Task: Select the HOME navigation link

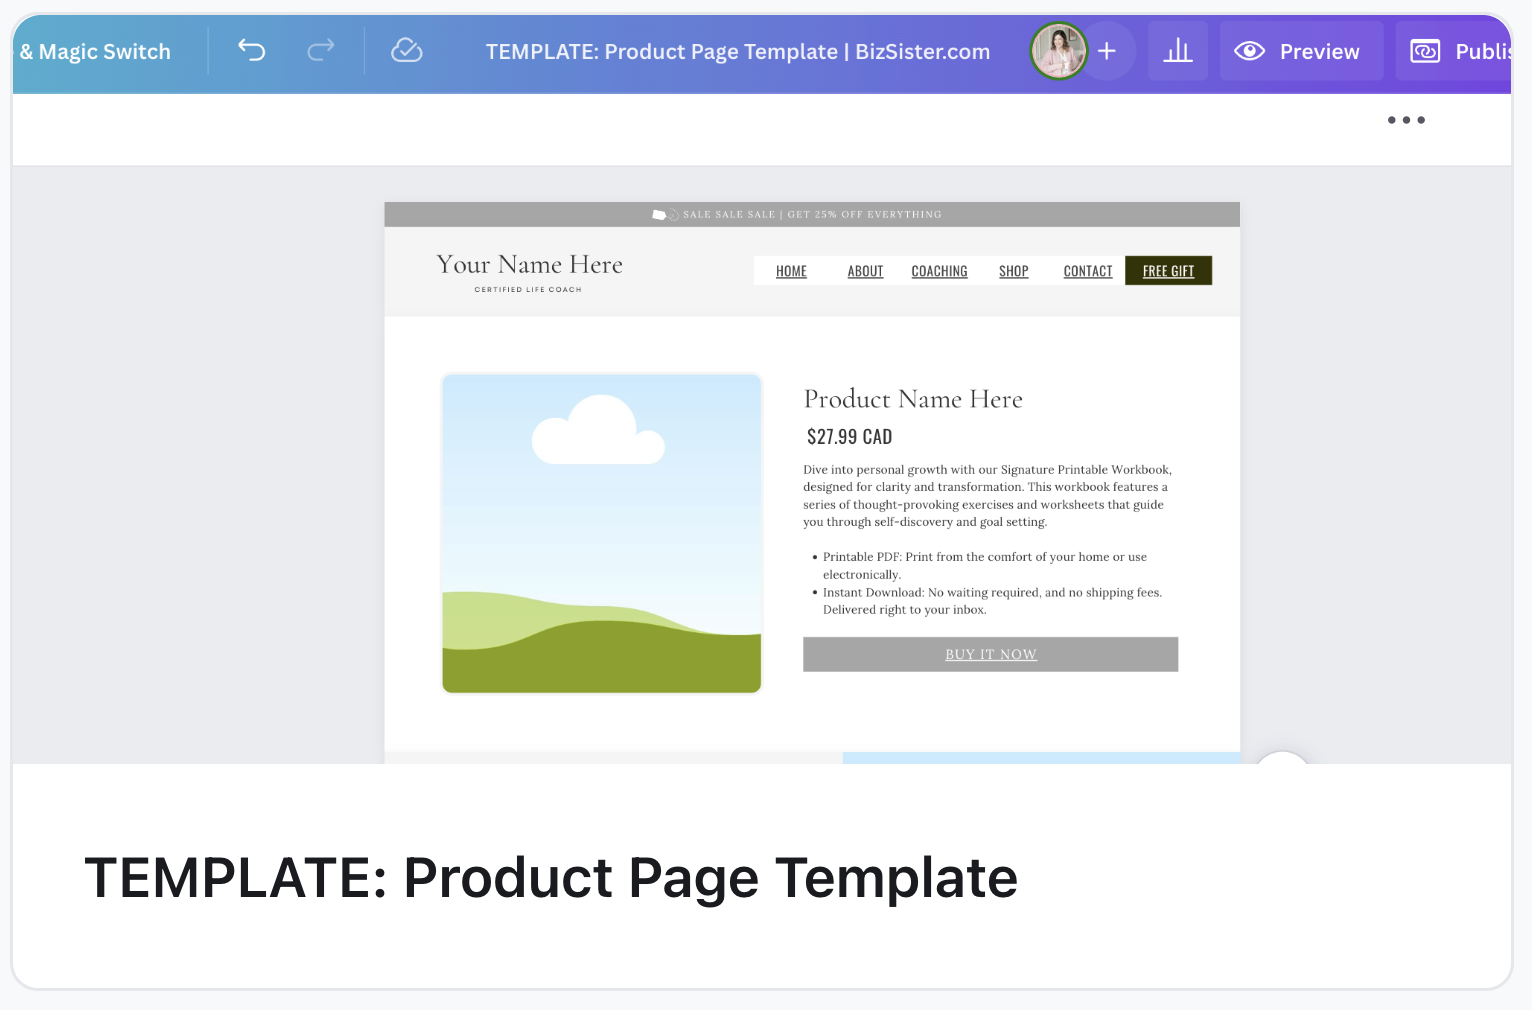Action: (x=791, y=271)
